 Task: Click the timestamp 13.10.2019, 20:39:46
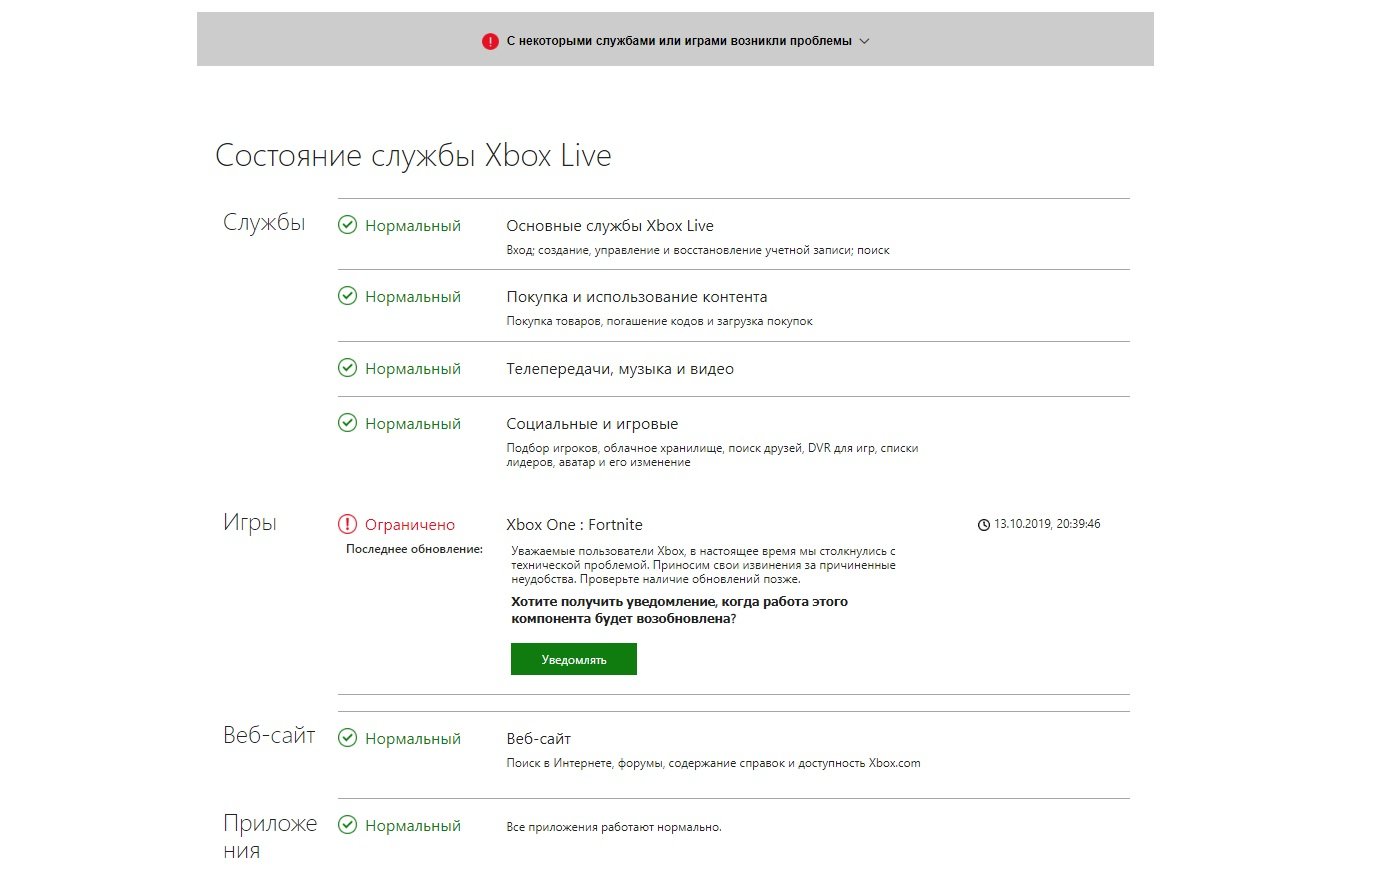[x=1047, y=524]
